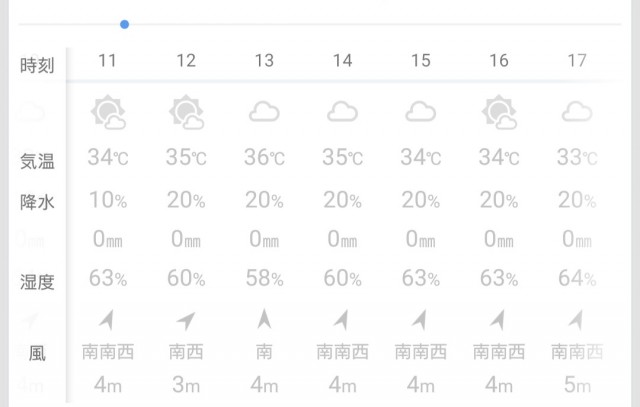
Task: Click the 10% precipitation value at 11 o'clock
Action: 107,200
